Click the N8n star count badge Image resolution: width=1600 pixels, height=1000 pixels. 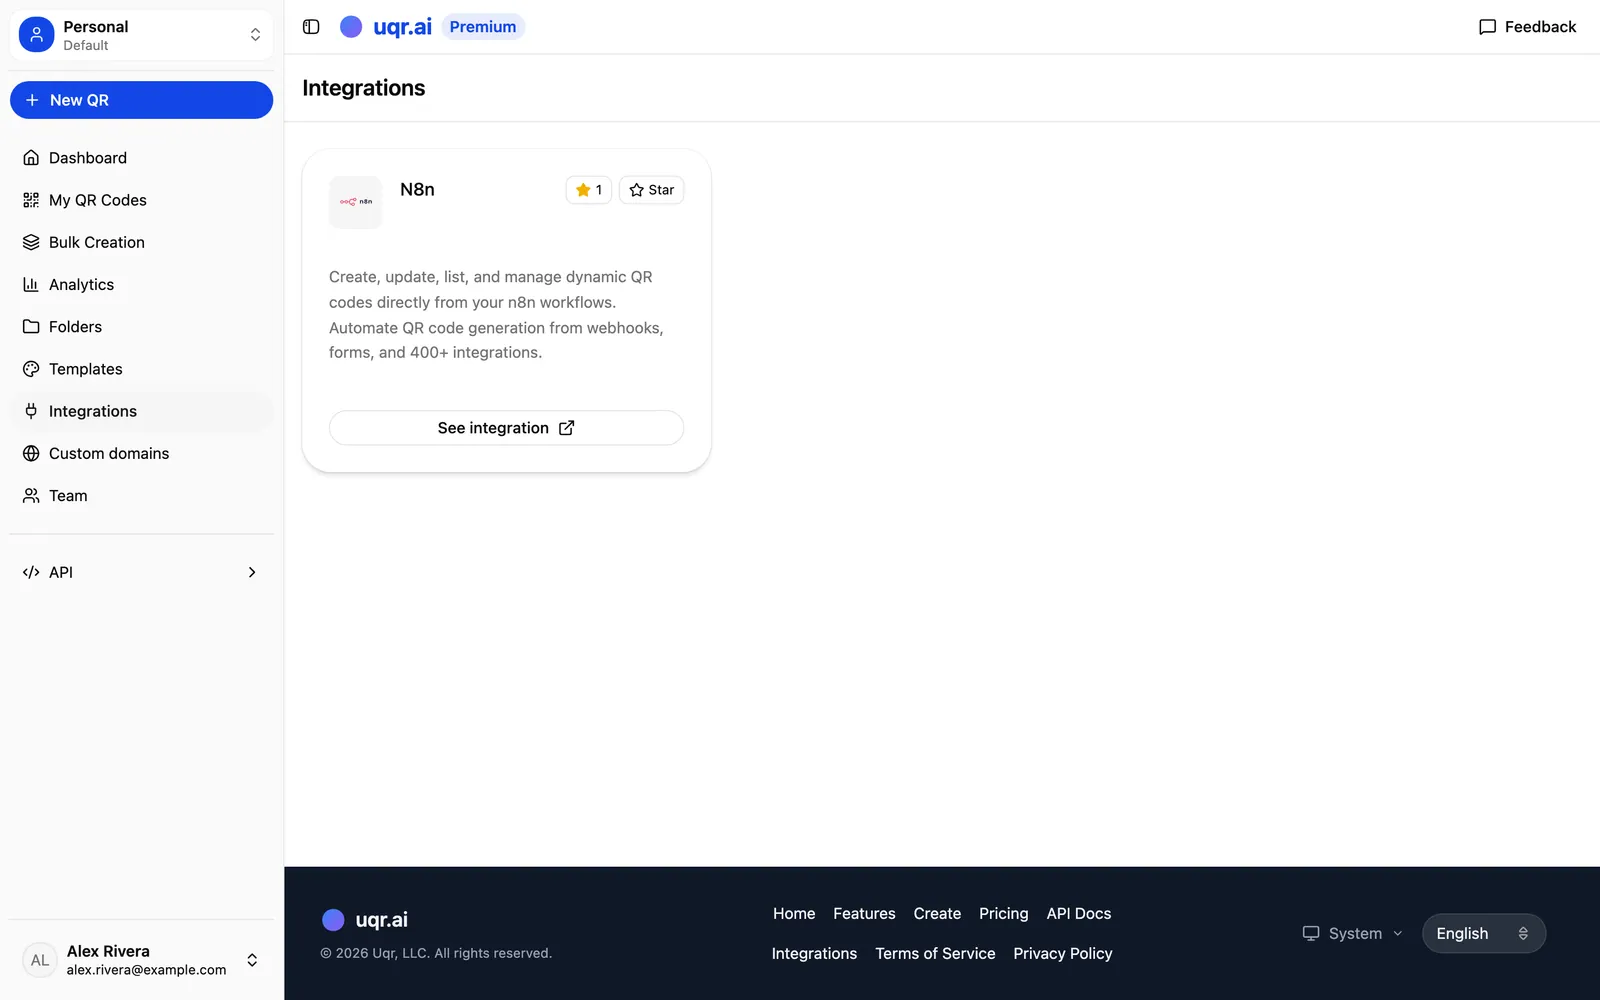click(588, 190)
